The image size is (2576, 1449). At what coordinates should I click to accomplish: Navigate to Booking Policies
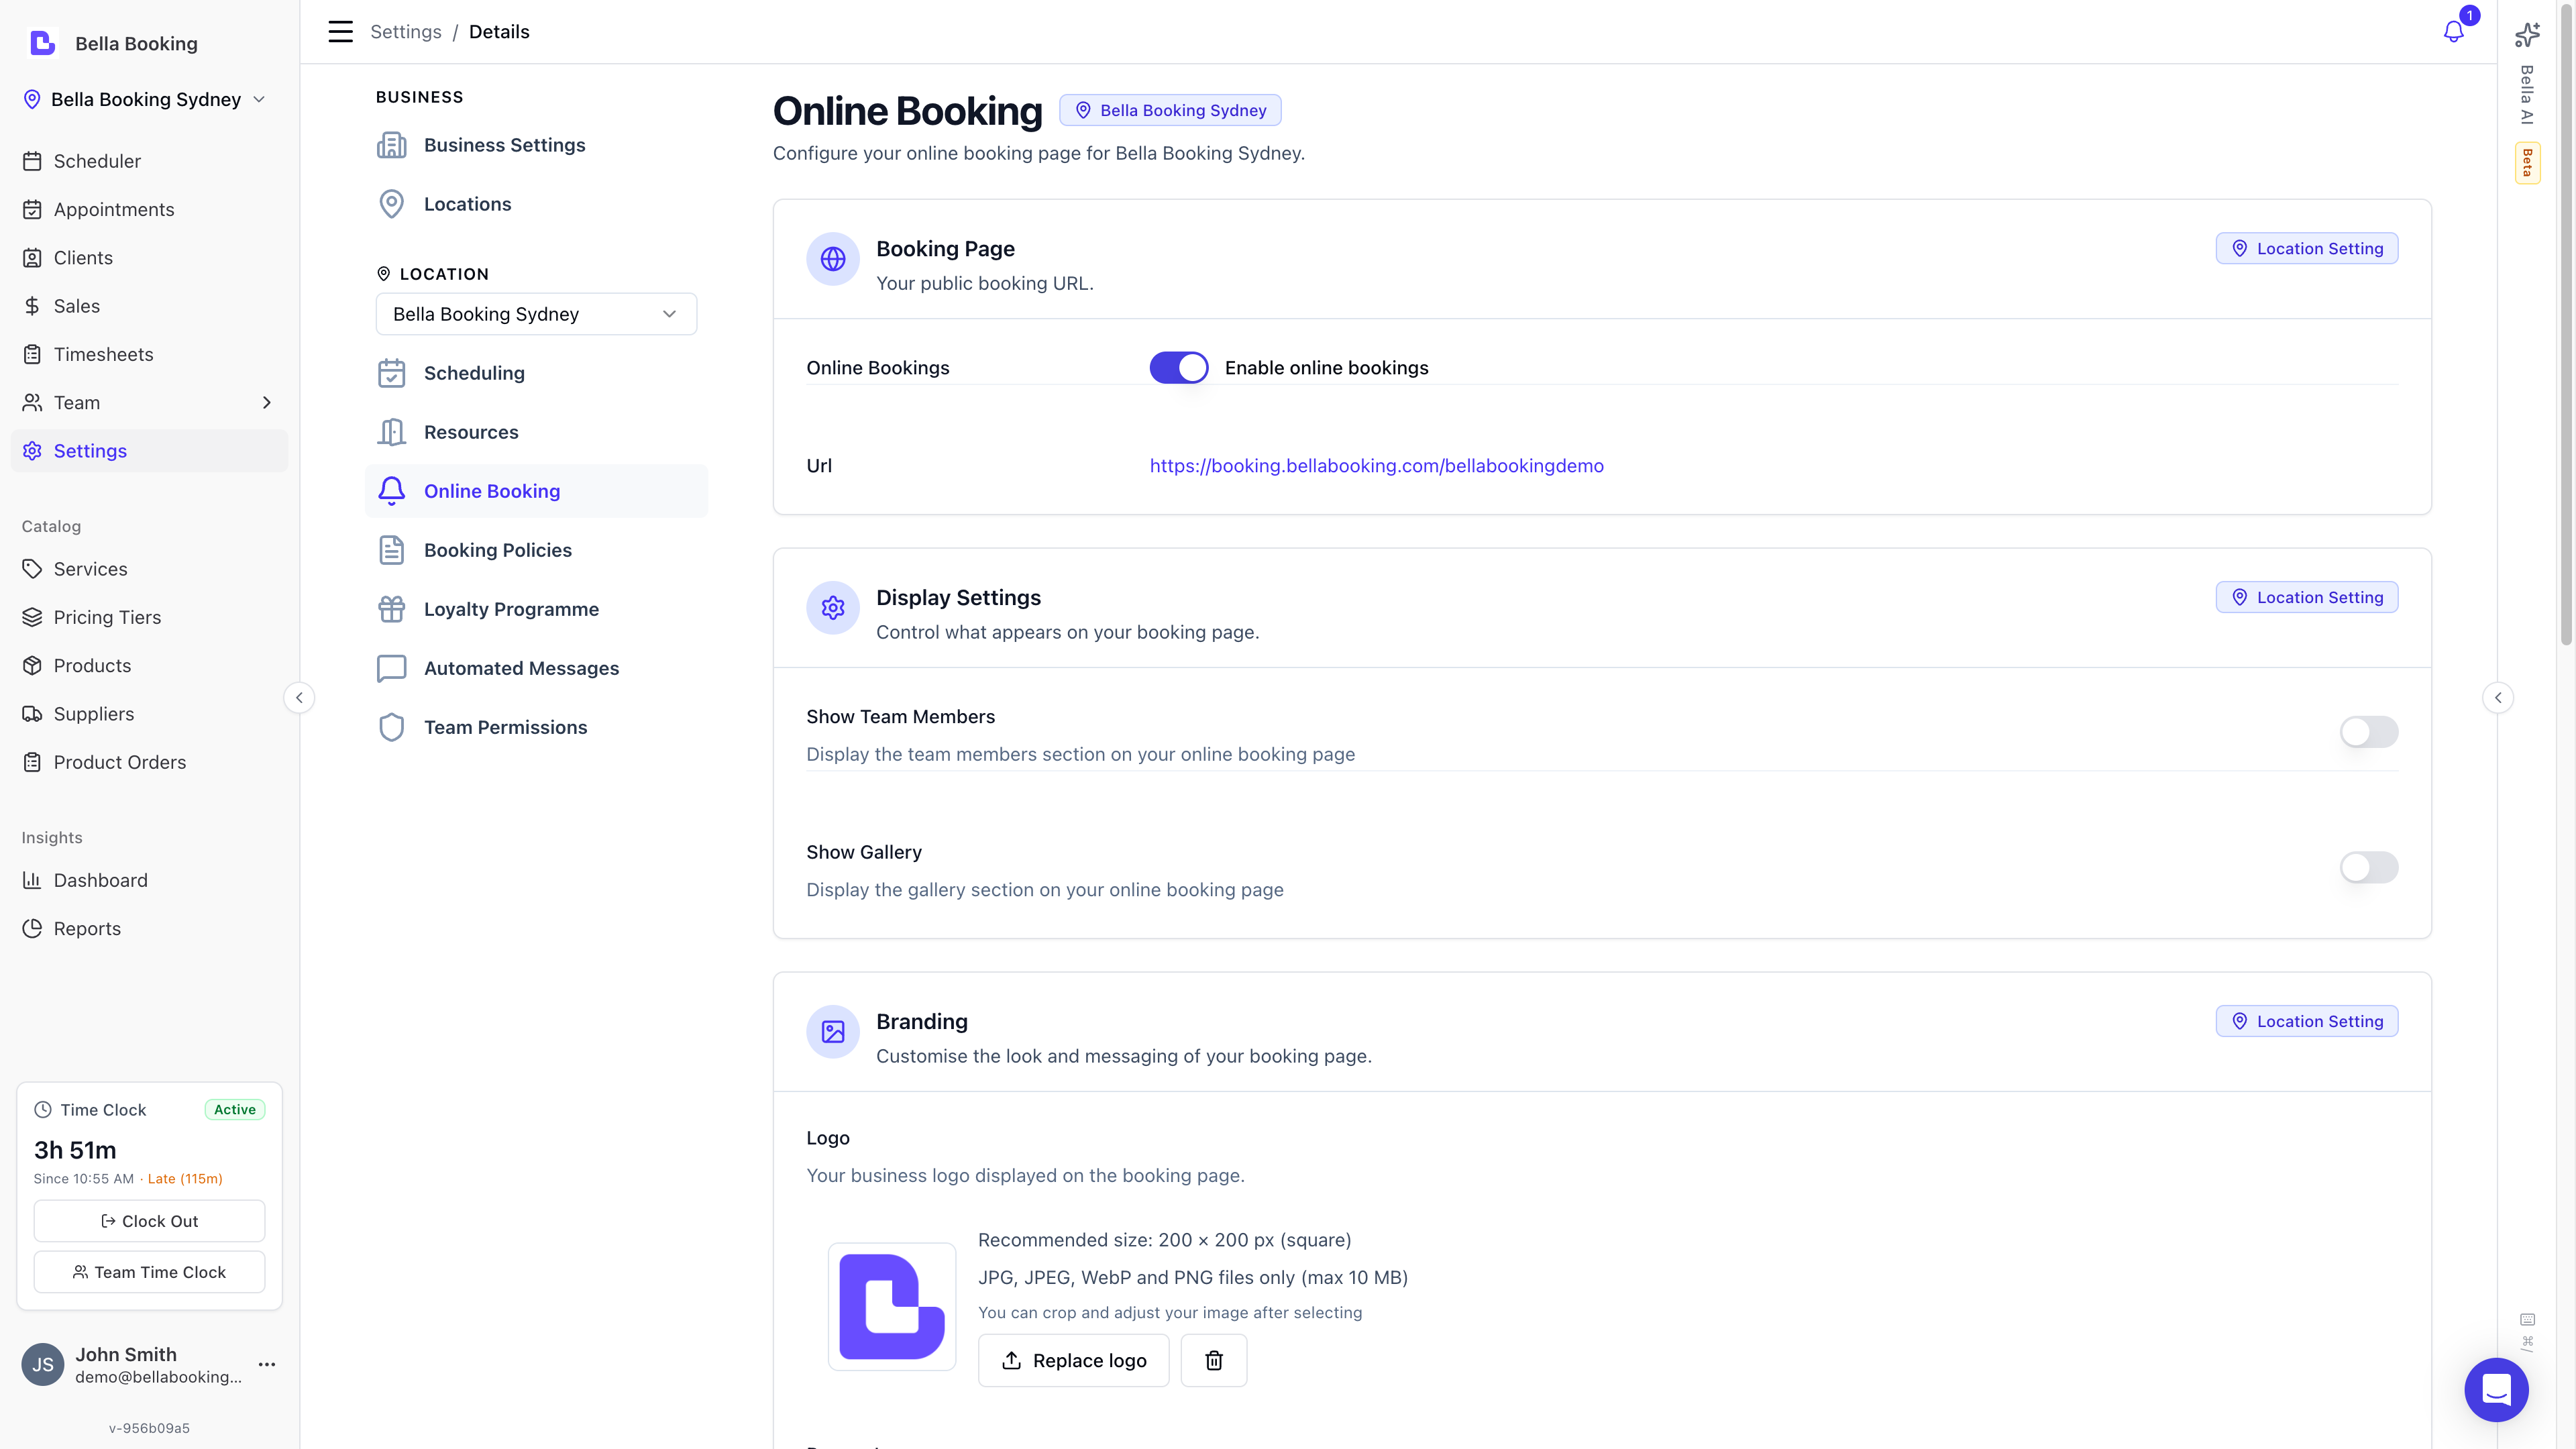click(497, 549)
